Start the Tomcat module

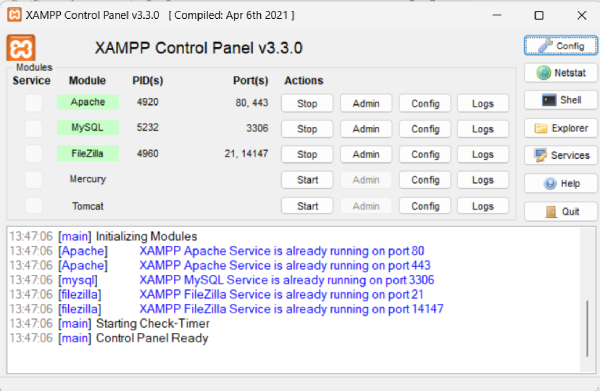[x=307, y=206]
